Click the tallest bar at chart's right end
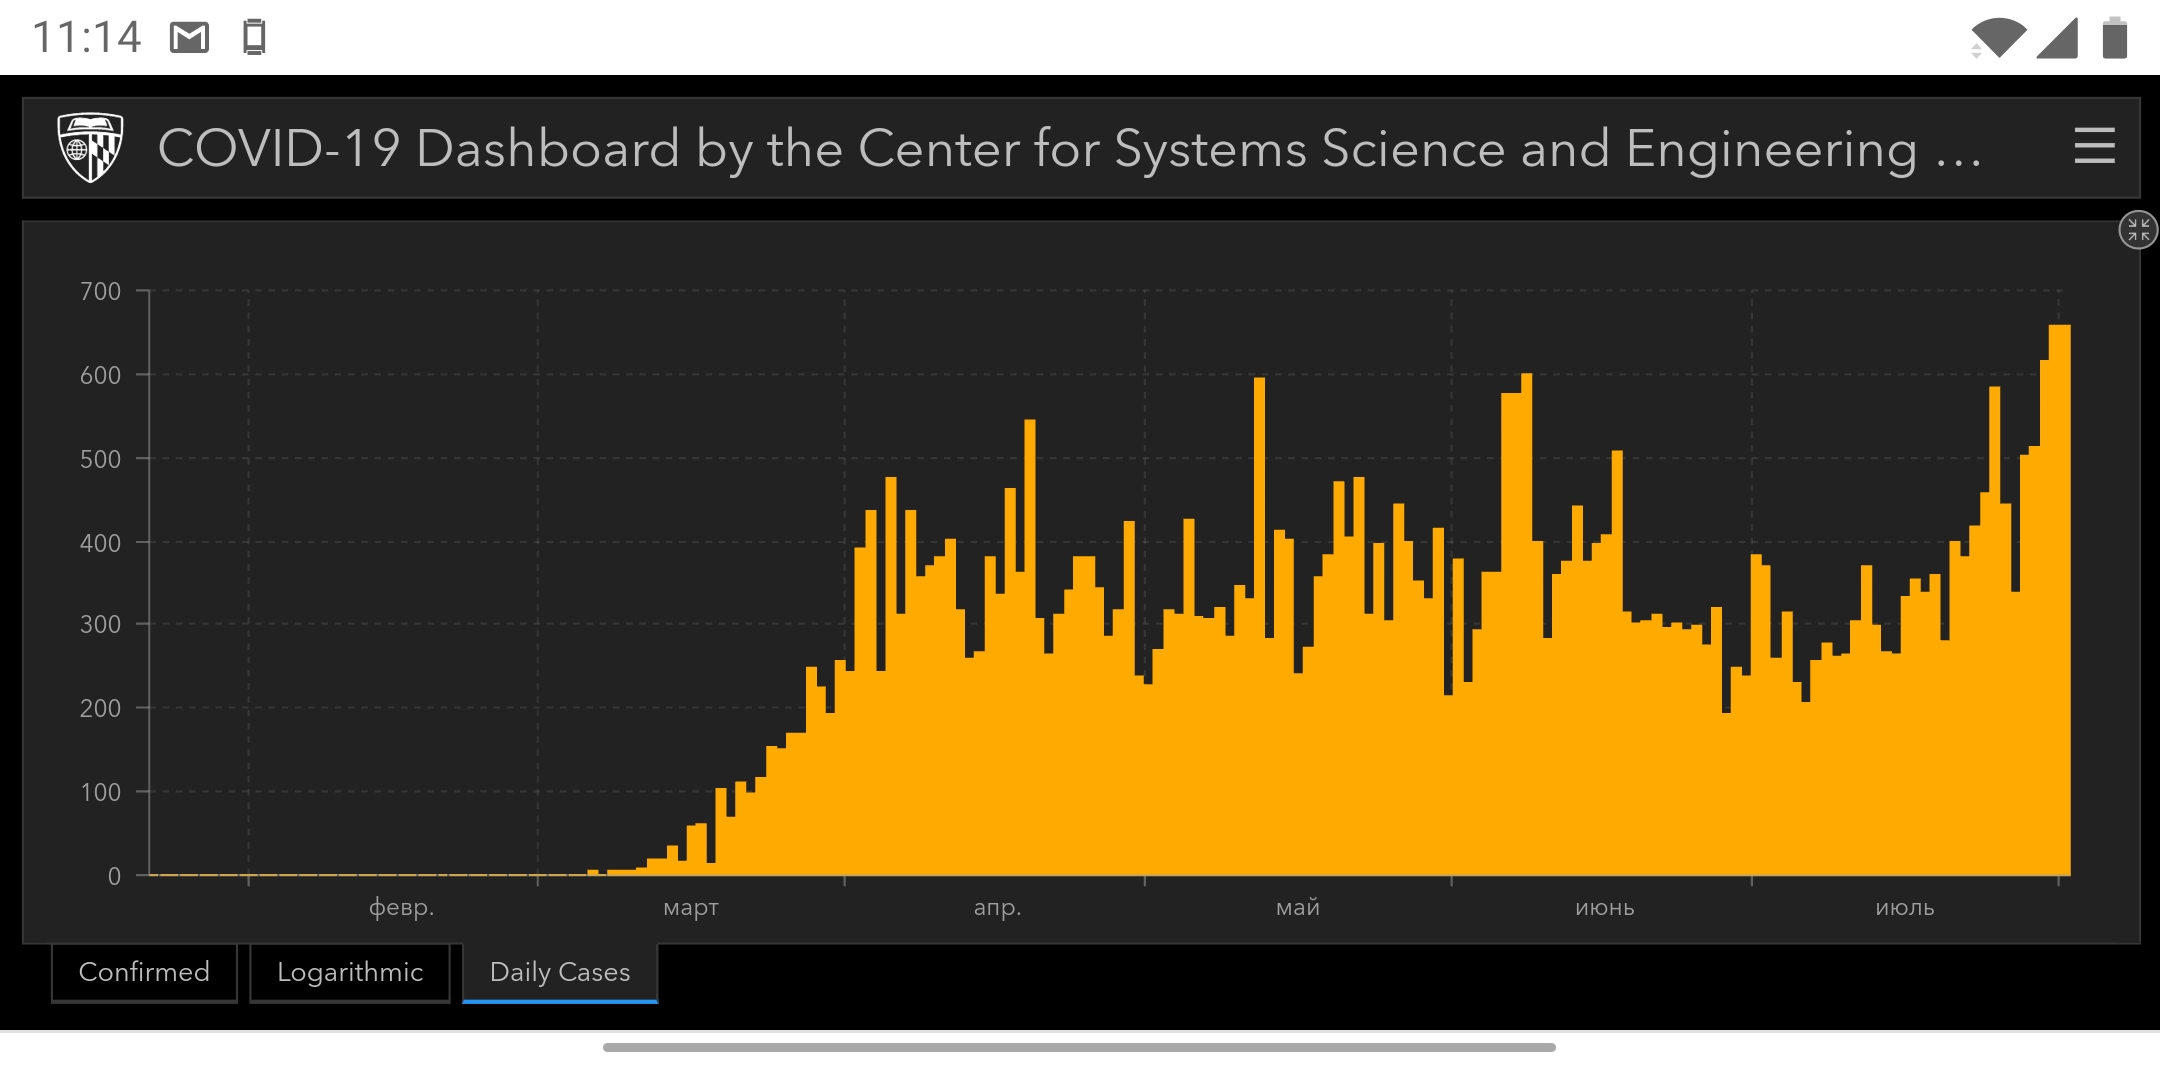This screenshot has width=2160, height=1080. (x=2060, y=600)
